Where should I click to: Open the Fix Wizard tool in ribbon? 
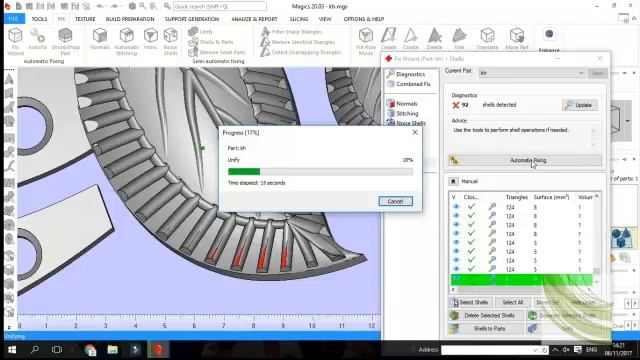[16, 41]
